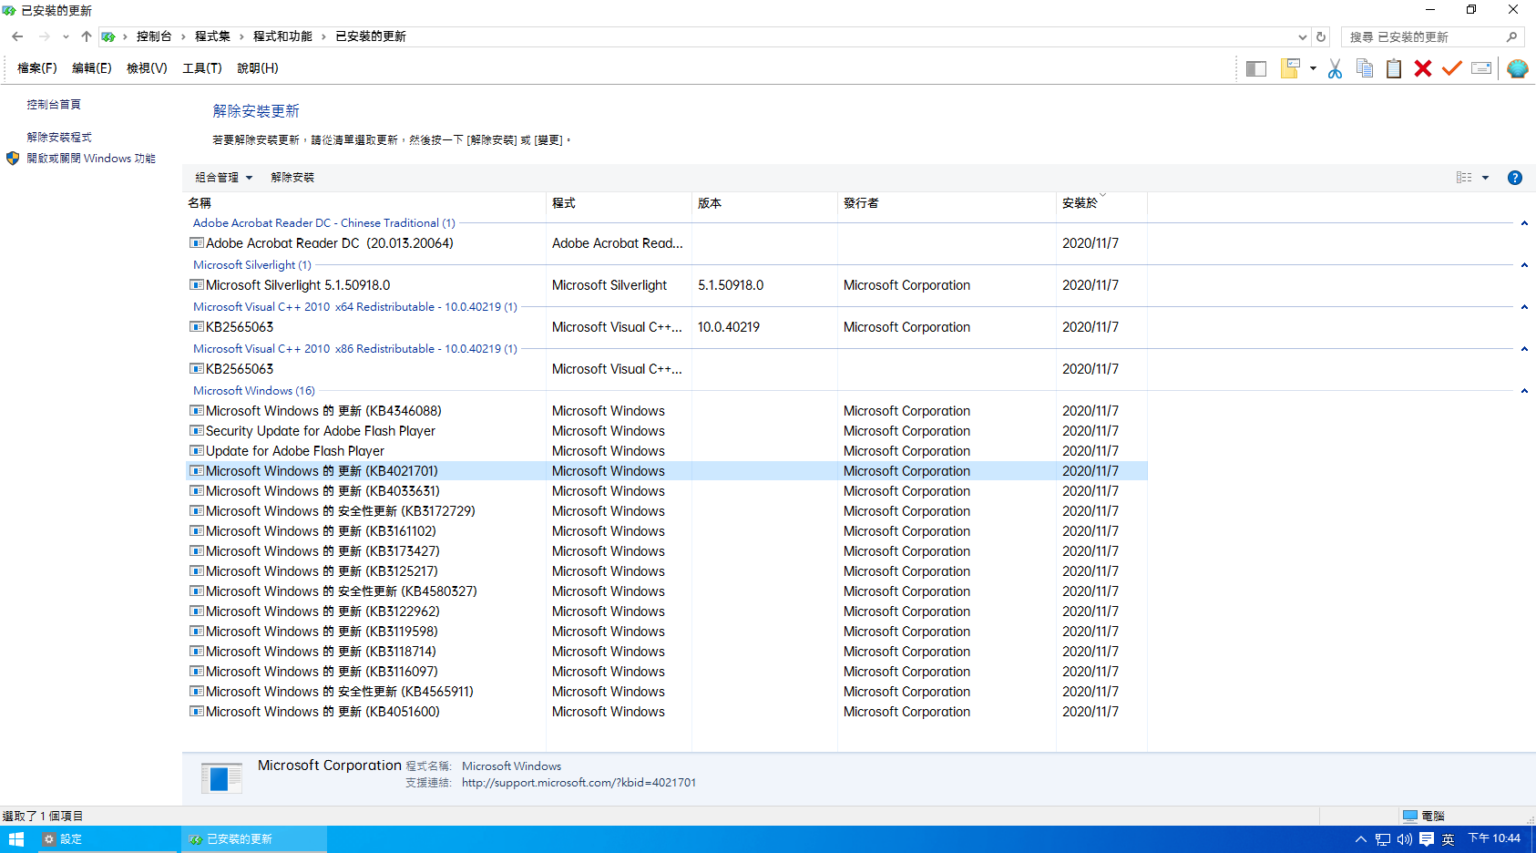The image size is (1536, 853).
Task: Show hidden tray icons chevron
Action: [x=1360, y=839]
